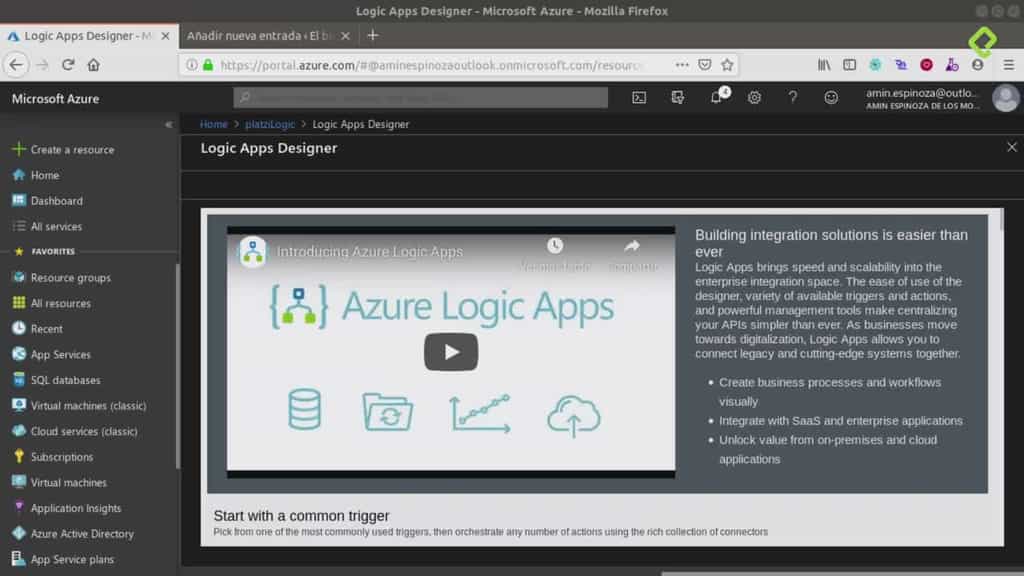
Task: Open SQL databases in sidebar
Action: (65, 380)
